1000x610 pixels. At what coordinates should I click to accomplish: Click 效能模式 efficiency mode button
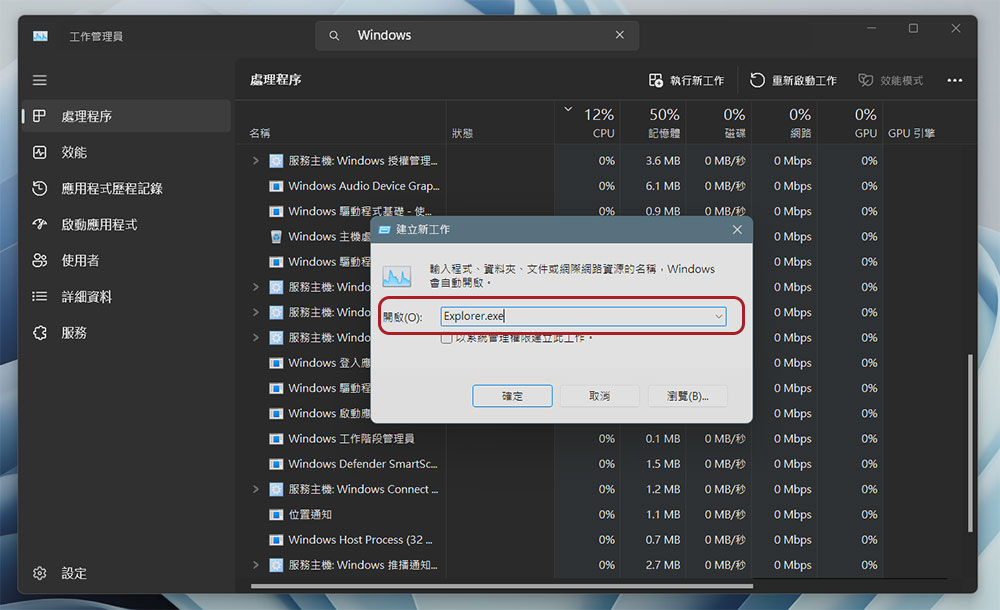pyautogui.click(x=890, y=80)
